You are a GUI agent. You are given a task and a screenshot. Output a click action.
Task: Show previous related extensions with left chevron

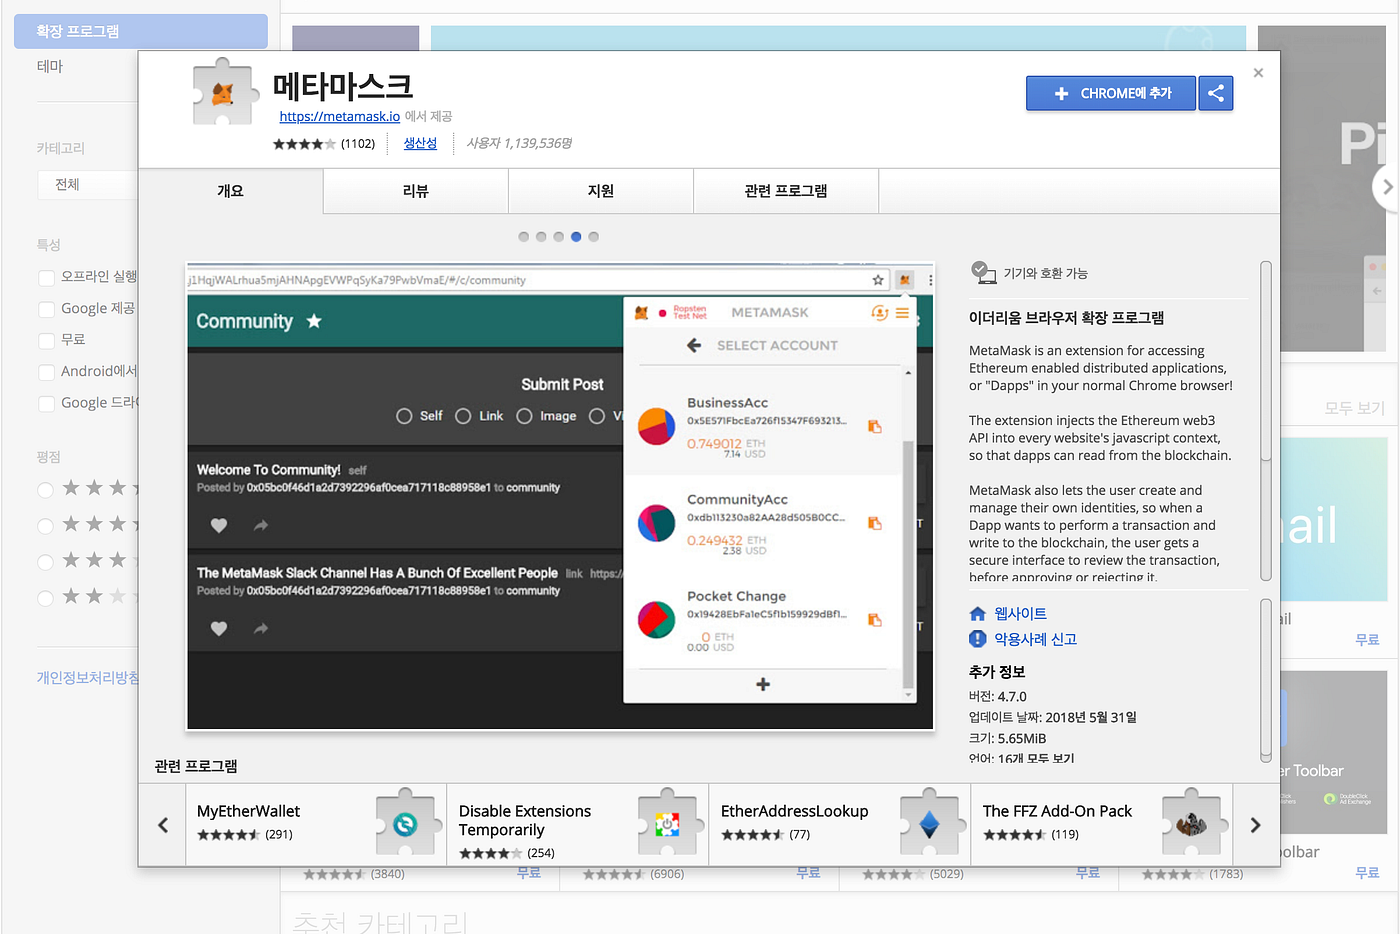[x=163, y=825]
